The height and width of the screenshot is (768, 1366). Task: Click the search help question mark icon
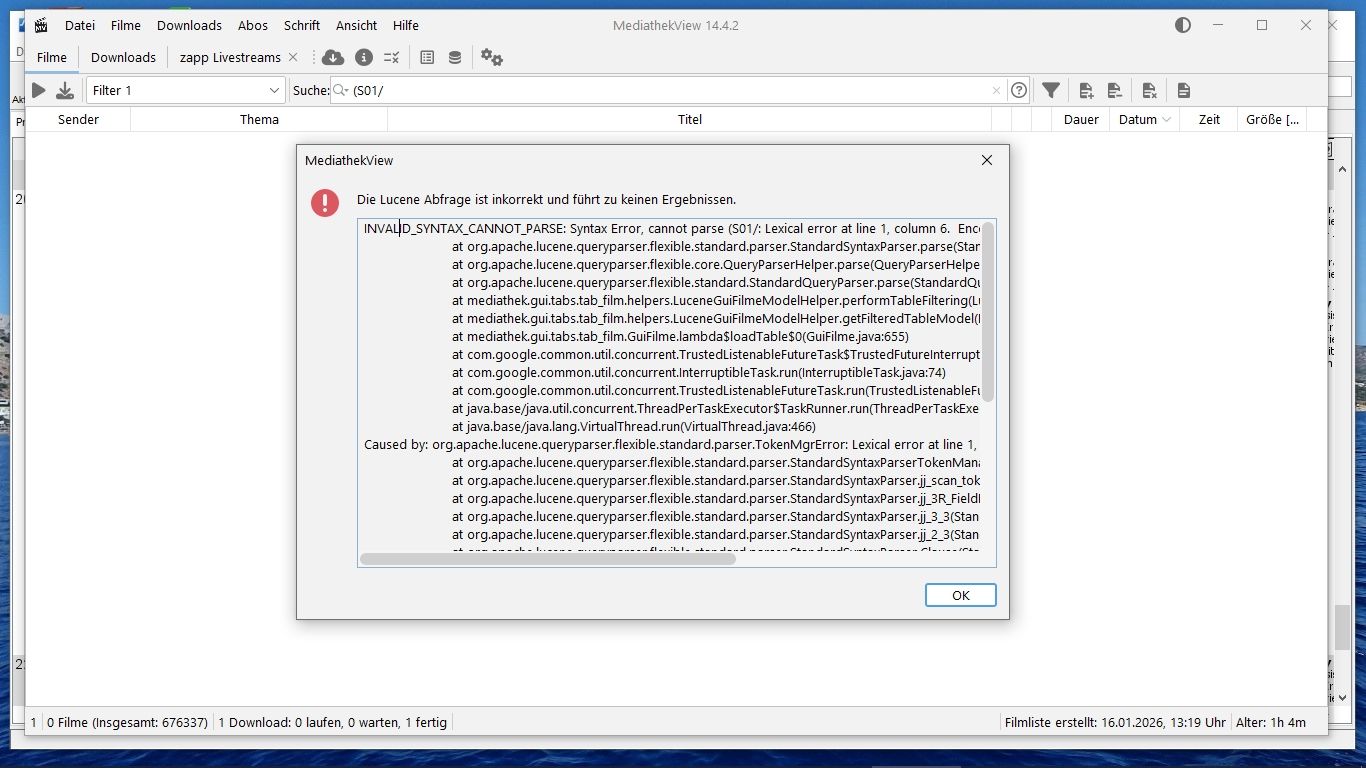[1018, 90]
